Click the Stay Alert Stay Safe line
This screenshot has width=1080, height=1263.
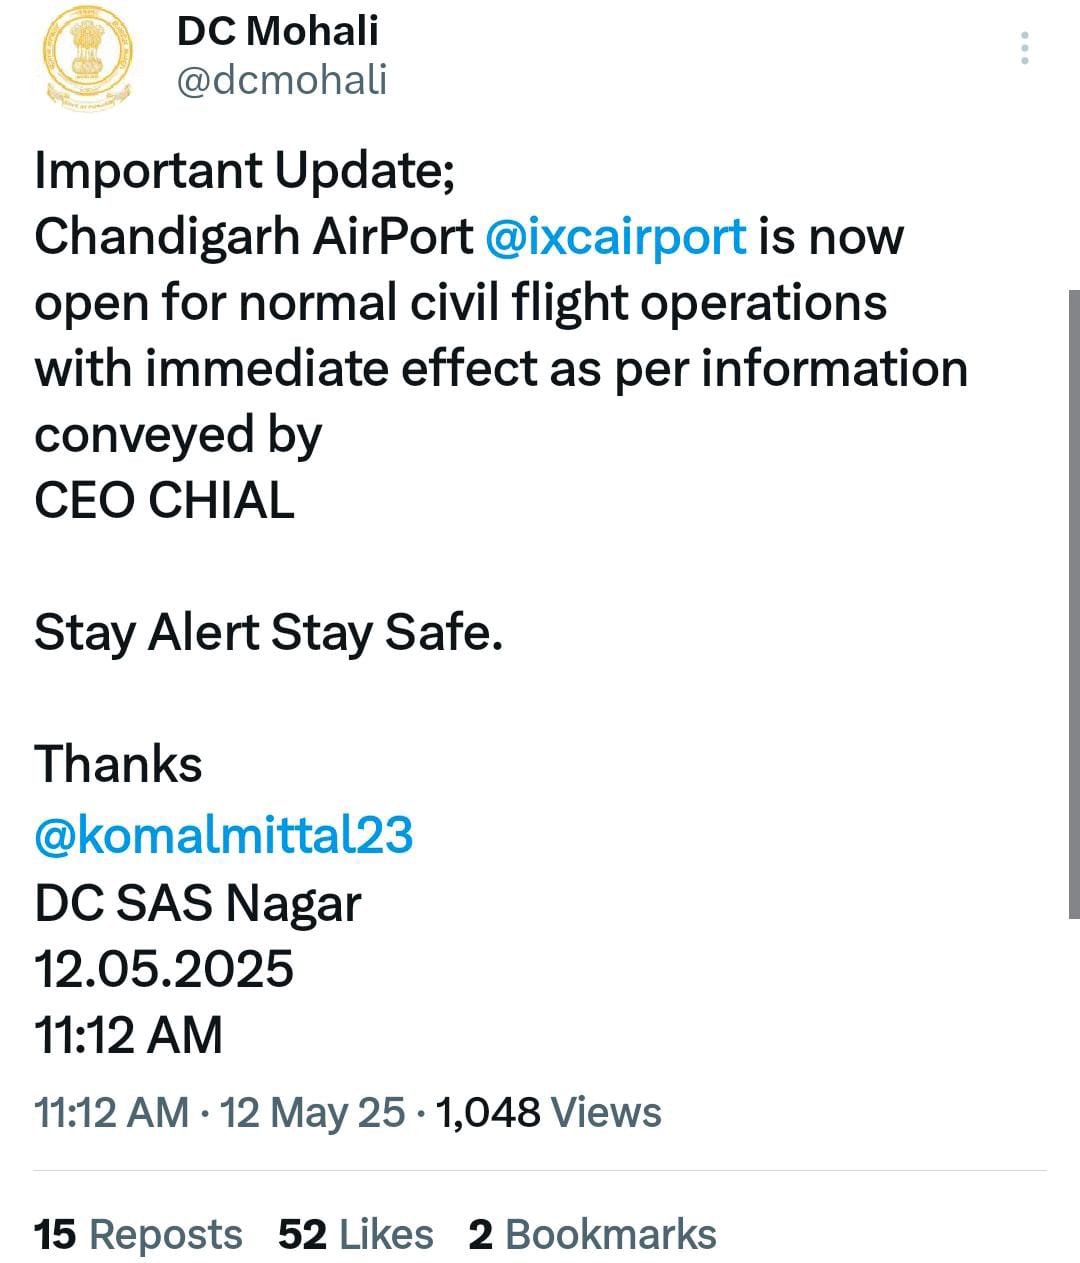pos(268,633)
